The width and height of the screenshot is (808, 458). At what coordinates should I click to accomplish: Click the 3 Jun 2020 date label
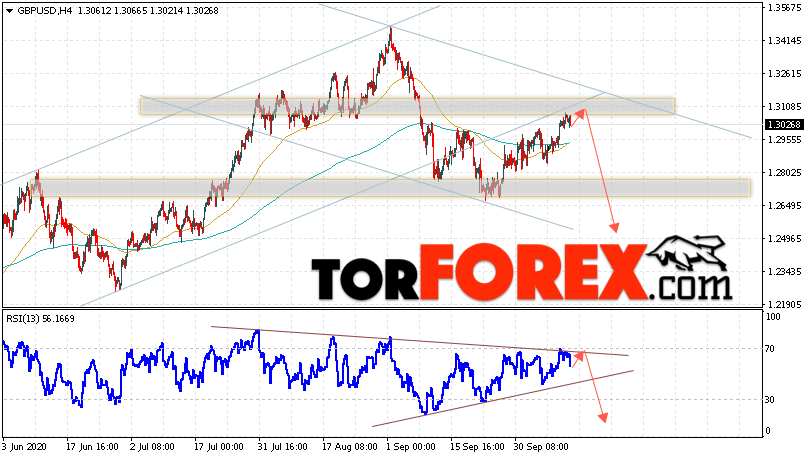click(24, 447)
